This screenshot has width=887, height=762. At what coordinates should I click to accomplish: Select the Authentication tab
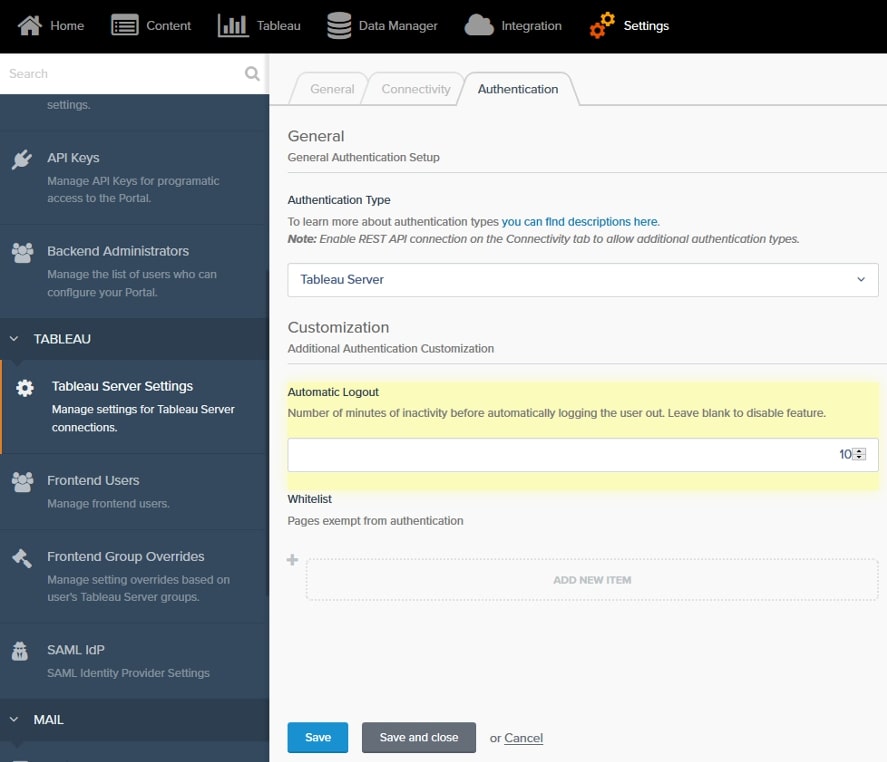click(518, 89)
